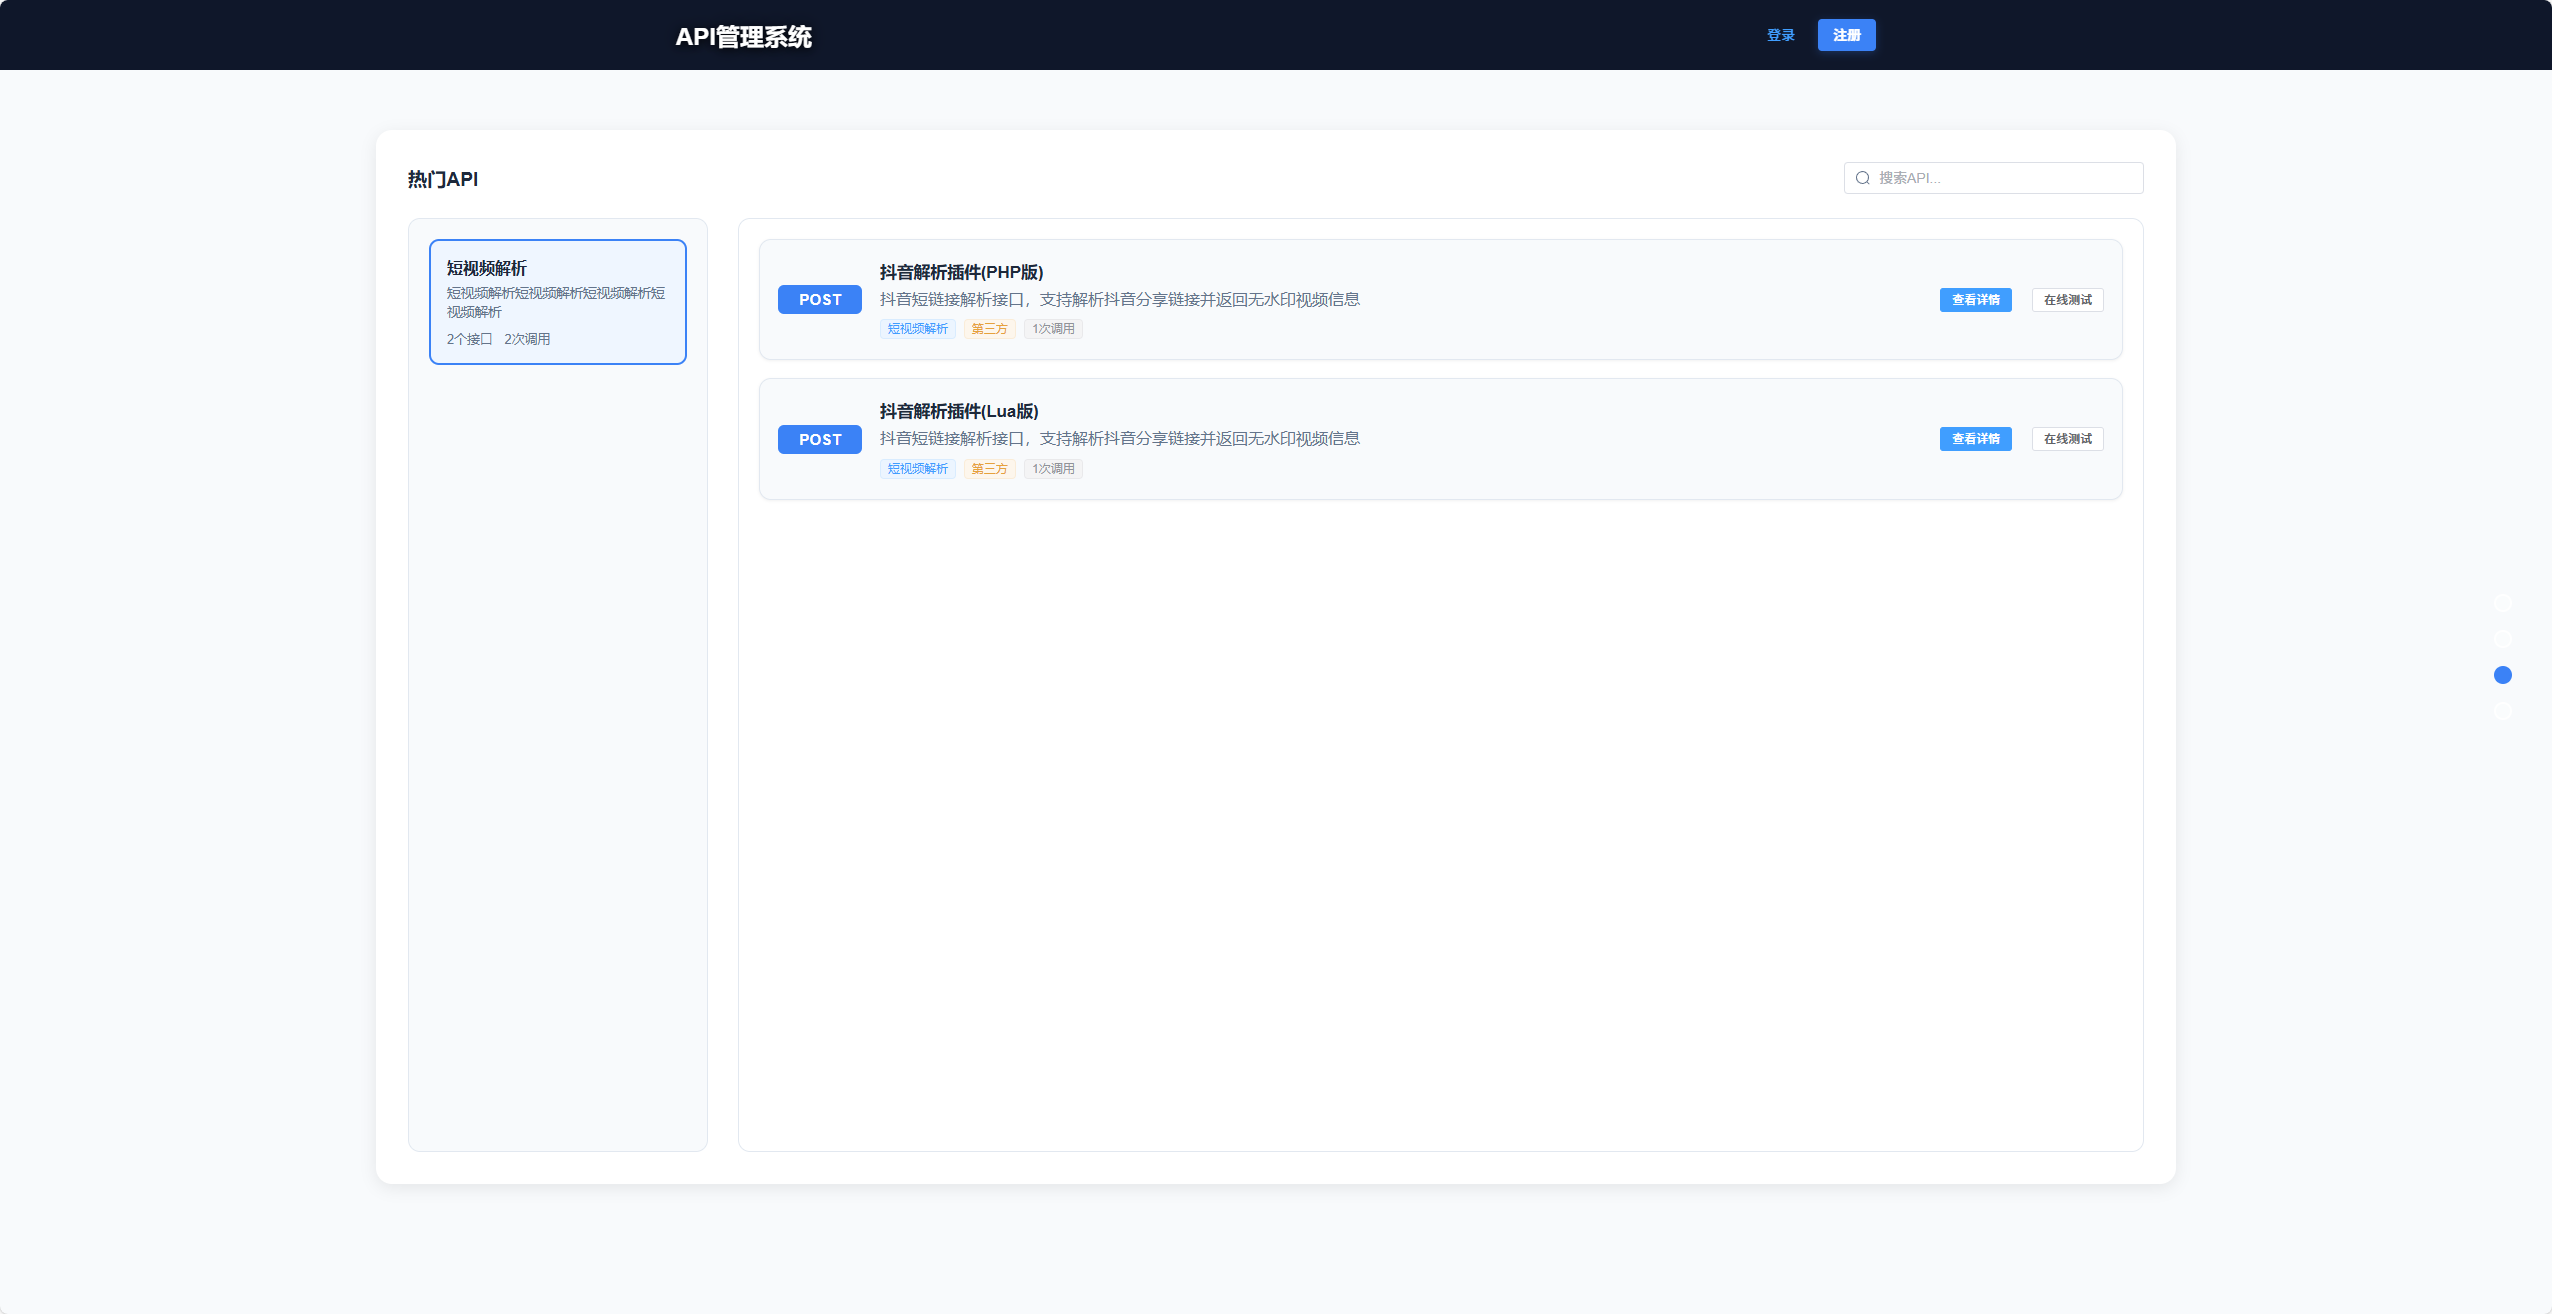The height and width of the screenshot is (1314, 2552).
Task: Click the 注册 register button
Action: click(x=1846, y=35)
